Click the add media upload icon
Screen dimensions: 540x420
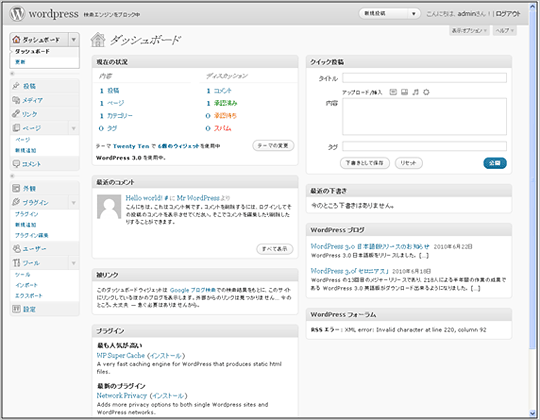pyautogui.click(x=426, y=92)
